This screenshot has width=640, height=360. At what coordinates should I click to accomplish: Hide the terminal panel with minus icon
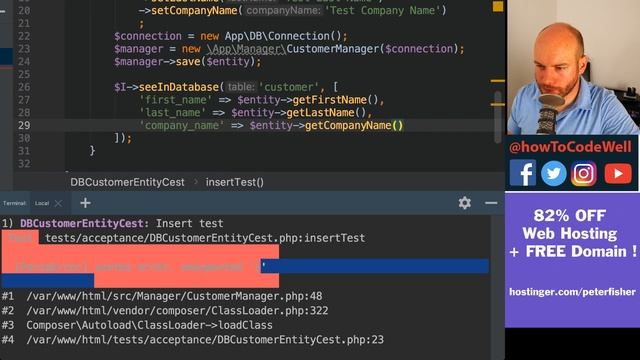click(491, 203)
